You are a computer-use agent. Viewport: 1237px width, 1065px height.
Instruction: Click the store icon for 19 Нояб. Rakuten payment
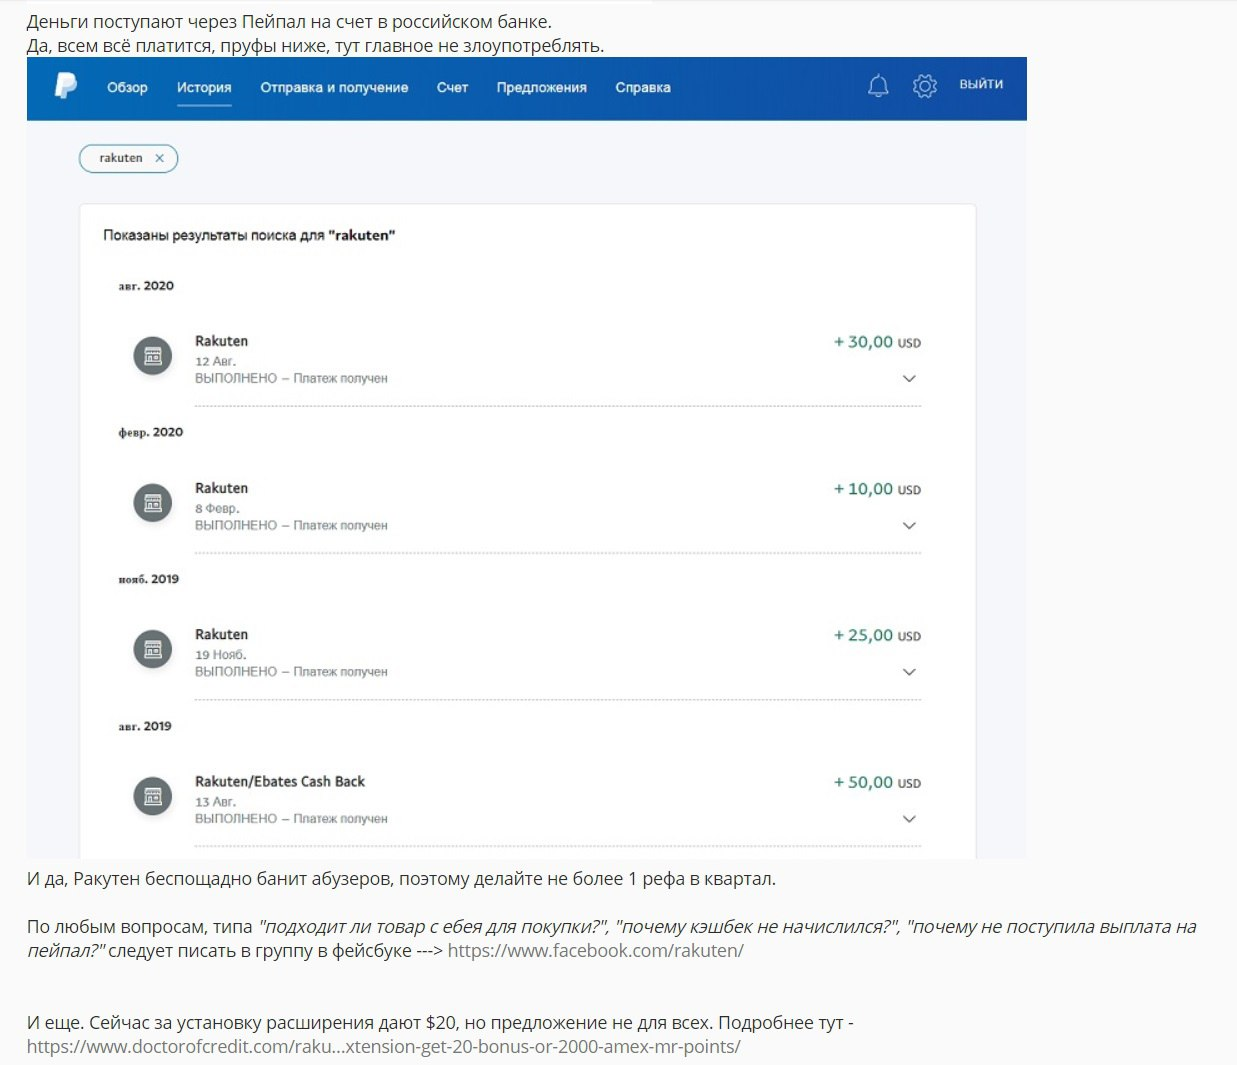click(153, 650)
